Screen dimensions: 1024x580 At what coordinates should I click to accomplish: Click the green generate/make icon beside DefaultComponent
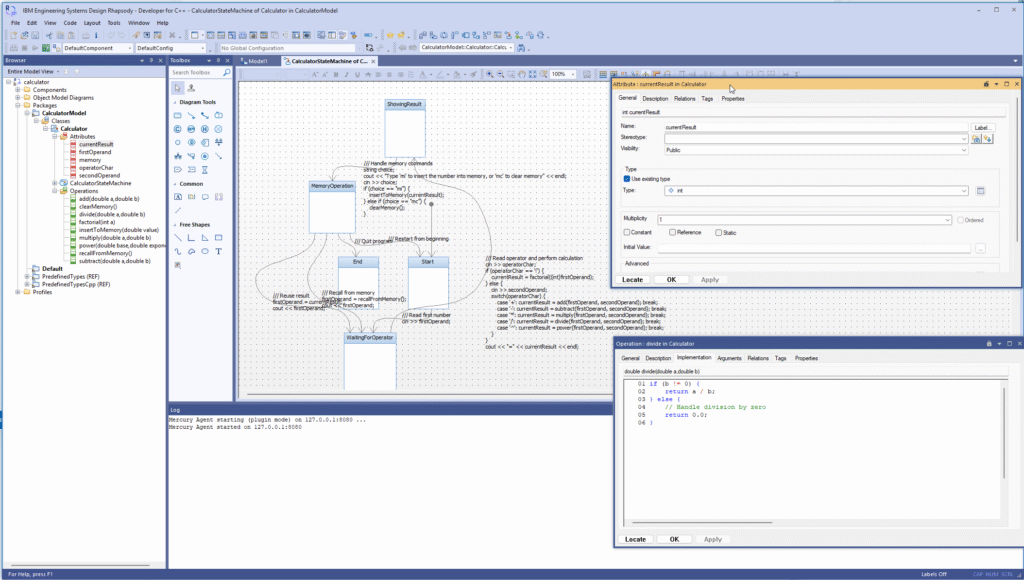point(46,48)
